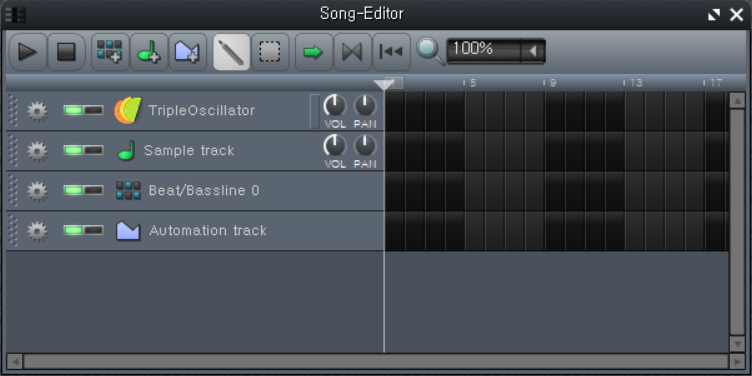
Task: Click horizontal scrollbar left arrow
Action: point(15,361)
